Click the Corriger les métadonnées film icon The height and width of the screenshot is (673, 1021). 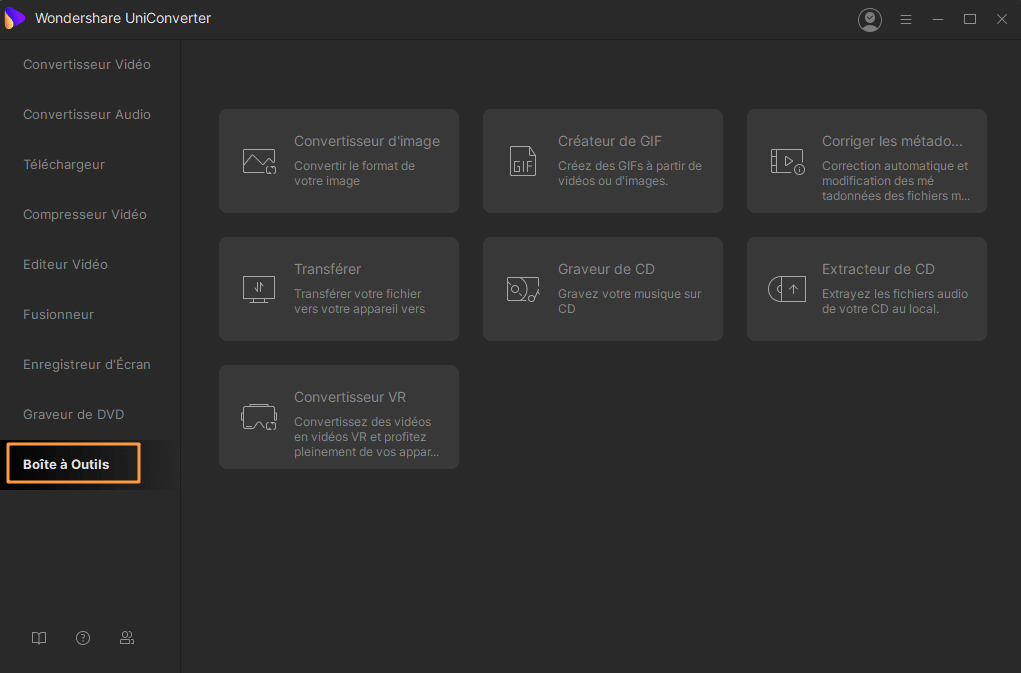(787, 161)
